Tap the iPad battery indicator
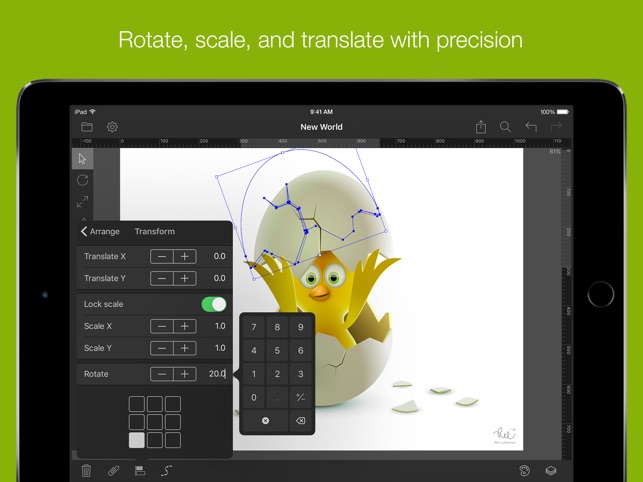Screen dimensions: 643x482 pos(562,112)
